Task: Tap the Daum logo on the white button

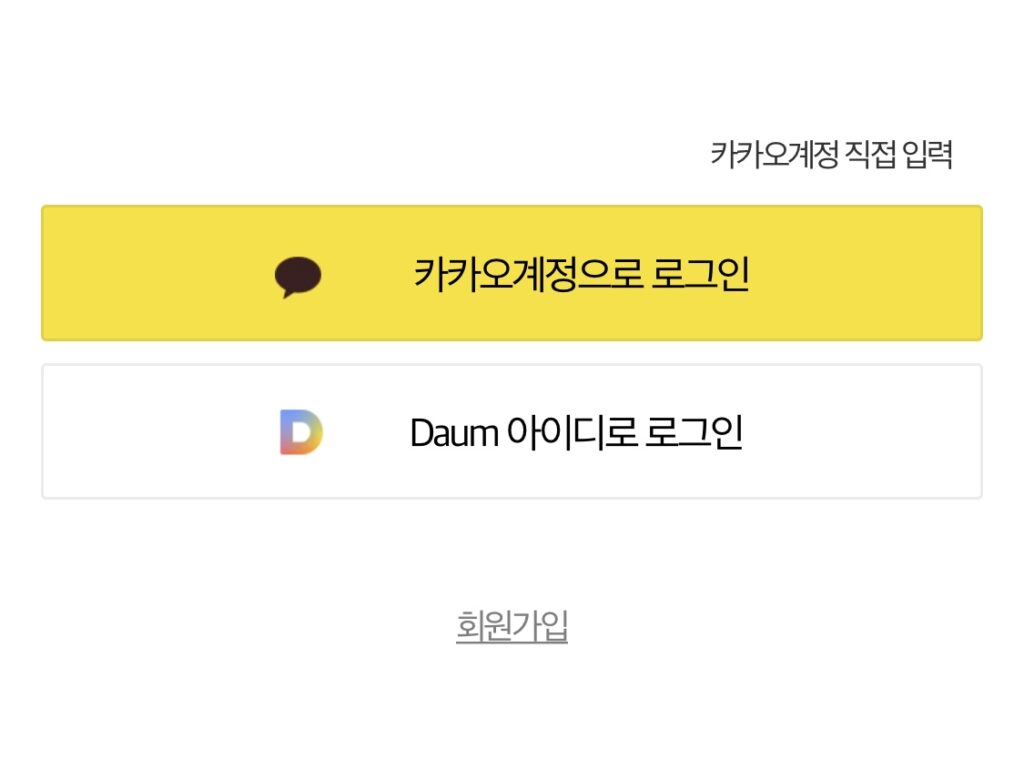Action: [301, 432]
